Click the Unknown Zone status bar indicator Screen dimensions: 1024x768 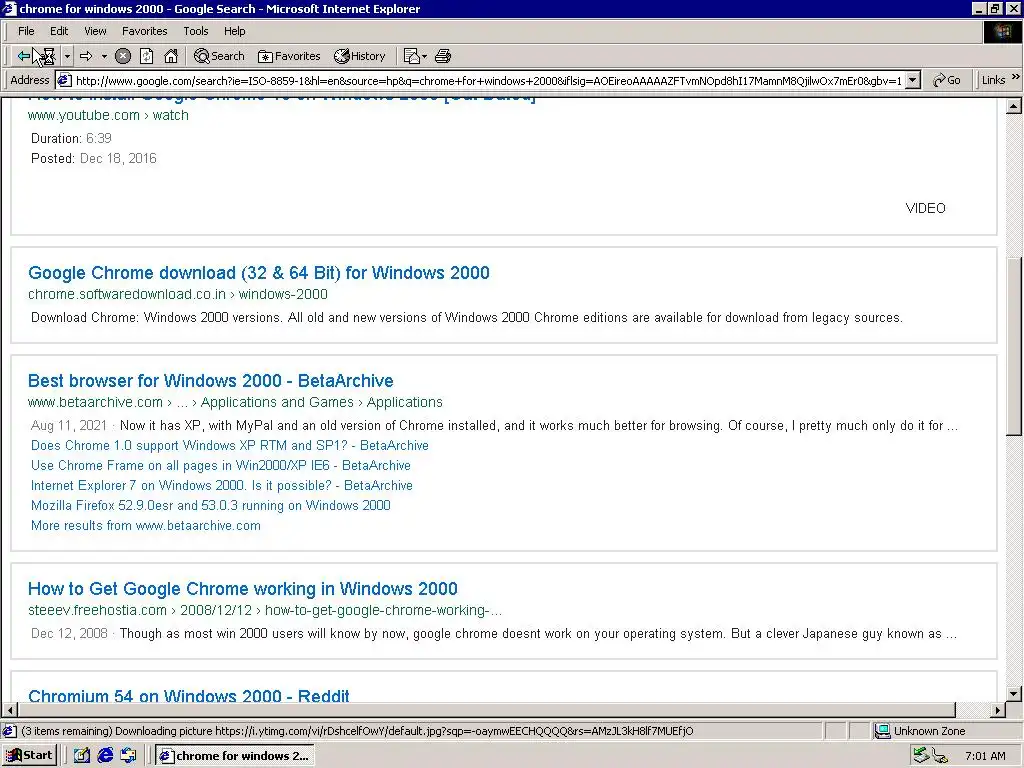click(x=920, y=731)
